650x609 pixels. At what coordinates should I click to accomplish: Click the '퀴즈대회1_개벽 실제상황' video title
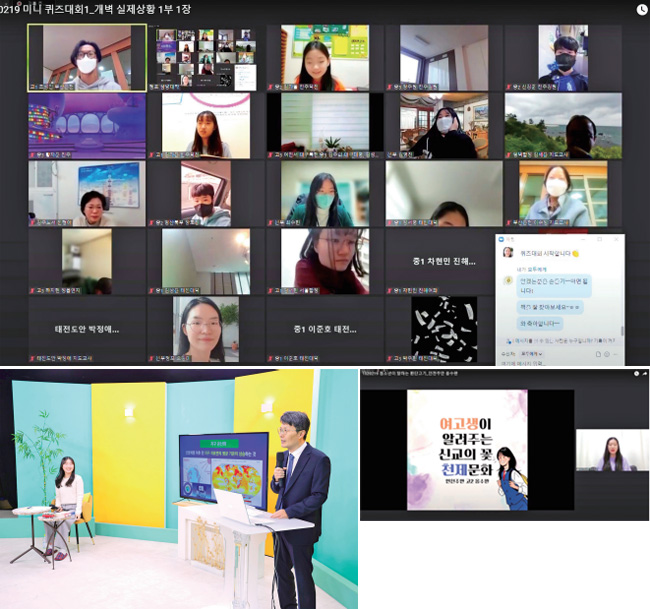click(108, 9)
